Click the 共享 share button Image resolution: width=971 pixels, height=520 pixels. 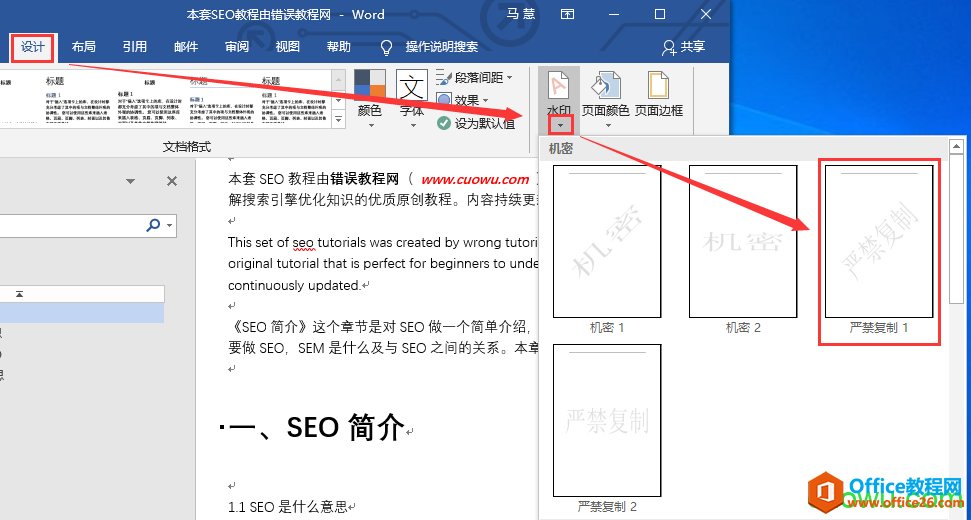(x=684, y=47)
